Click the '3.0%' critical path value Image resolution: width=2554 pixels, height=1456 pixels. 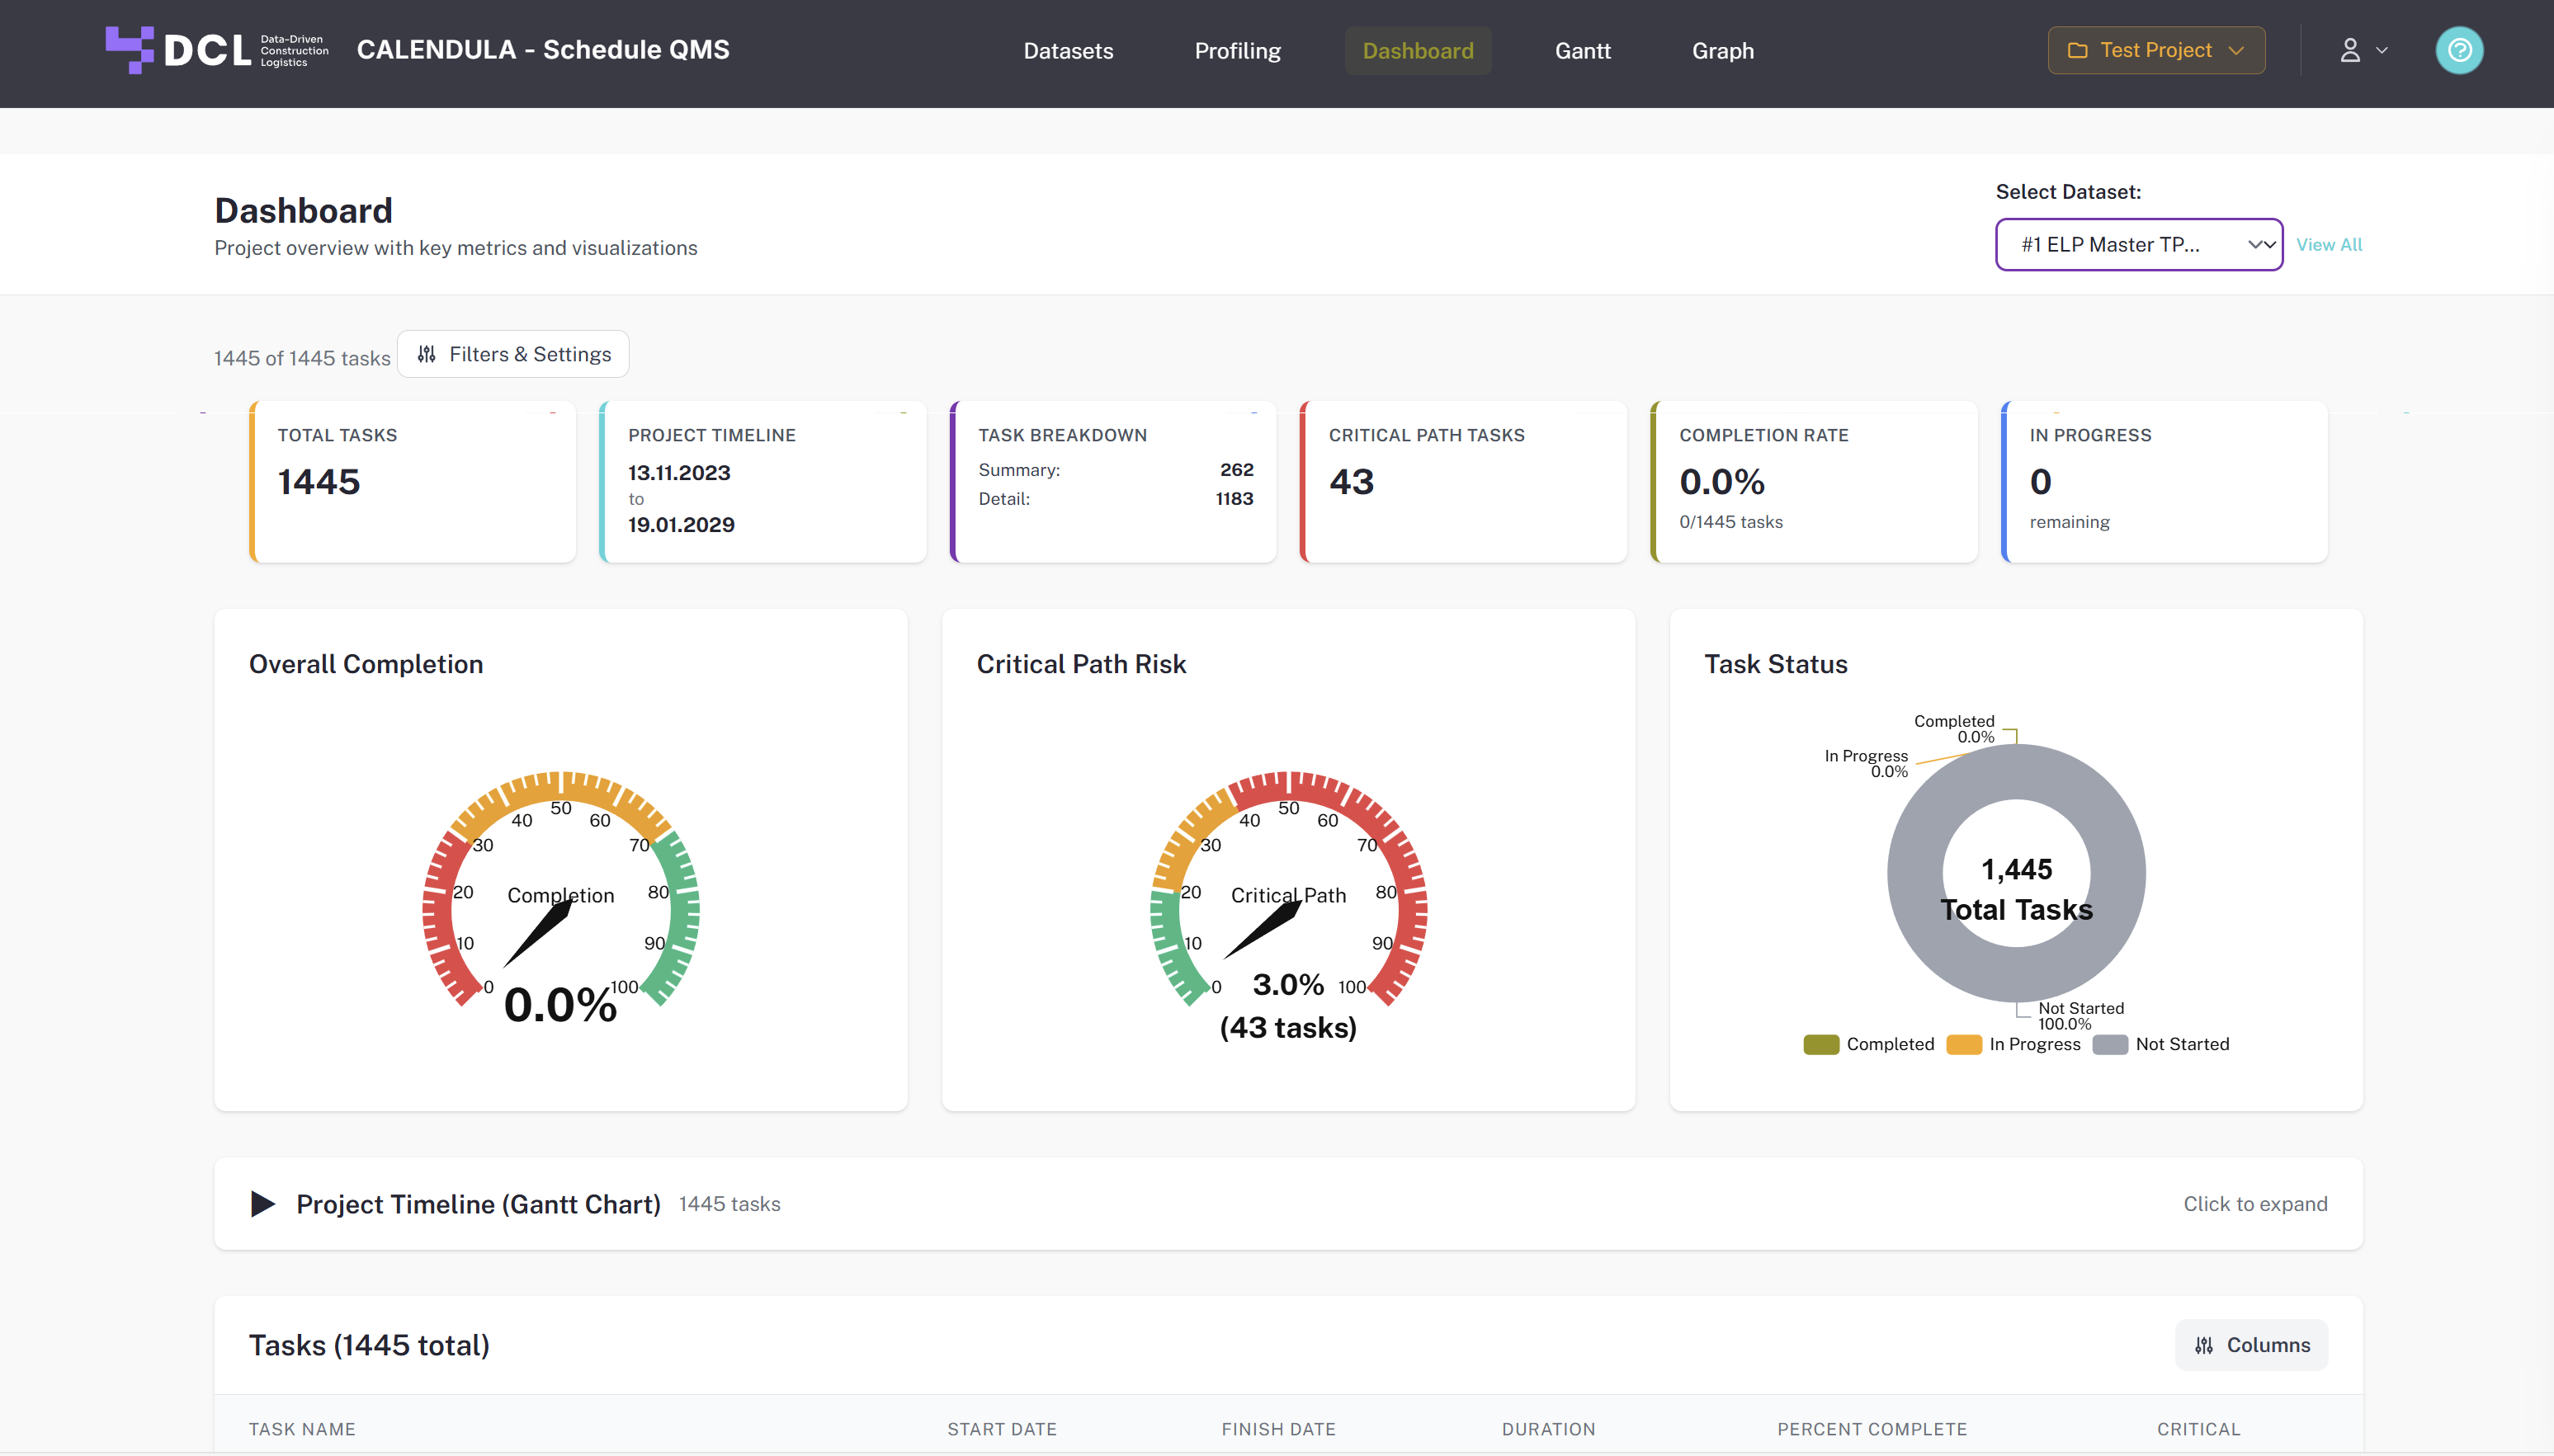coord(1288,984)
